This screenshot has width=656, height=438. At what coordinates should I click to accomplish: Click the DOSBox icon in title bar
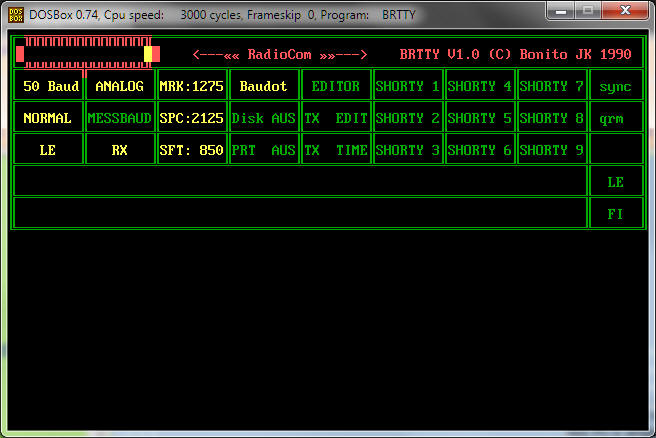[16, 15]
